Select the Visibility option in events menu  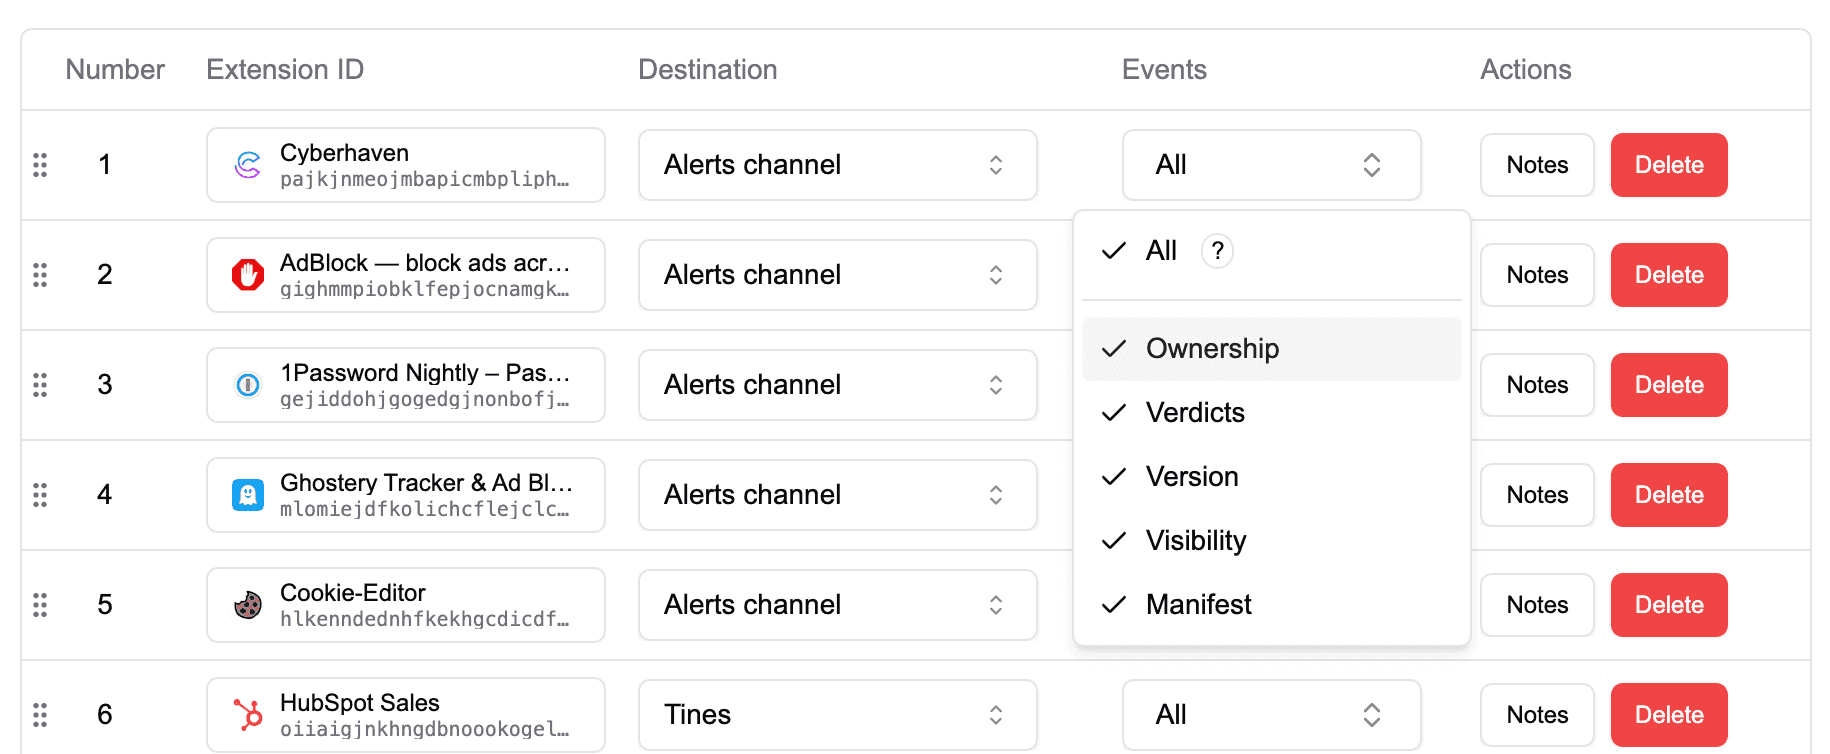coord(1271,541)
